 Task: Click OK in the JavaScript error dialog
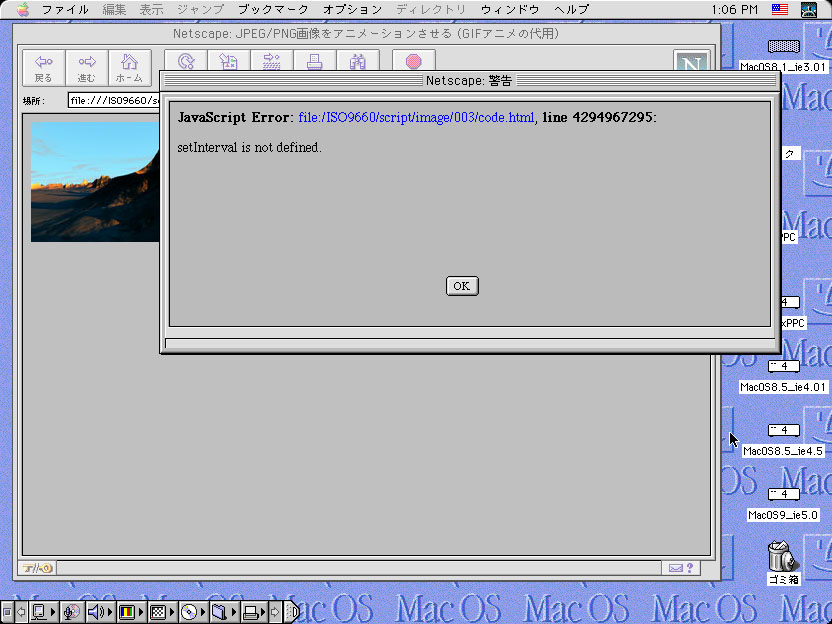click(x=462, y=286)
